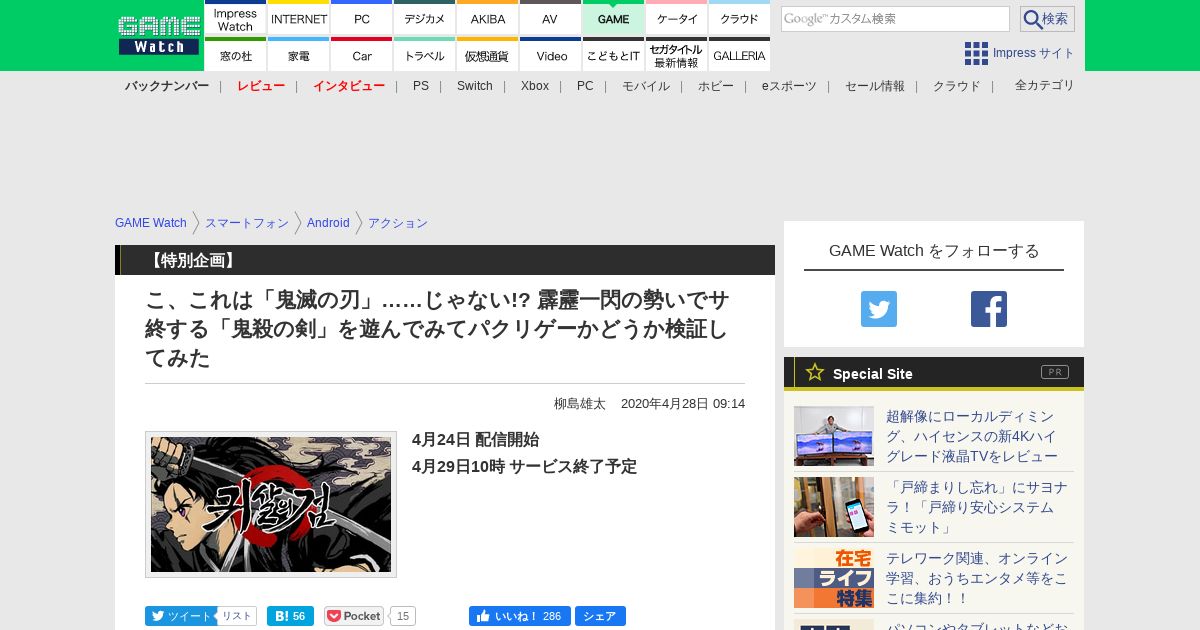Go to GAME Watch breadcrumb

click(151, 223)
